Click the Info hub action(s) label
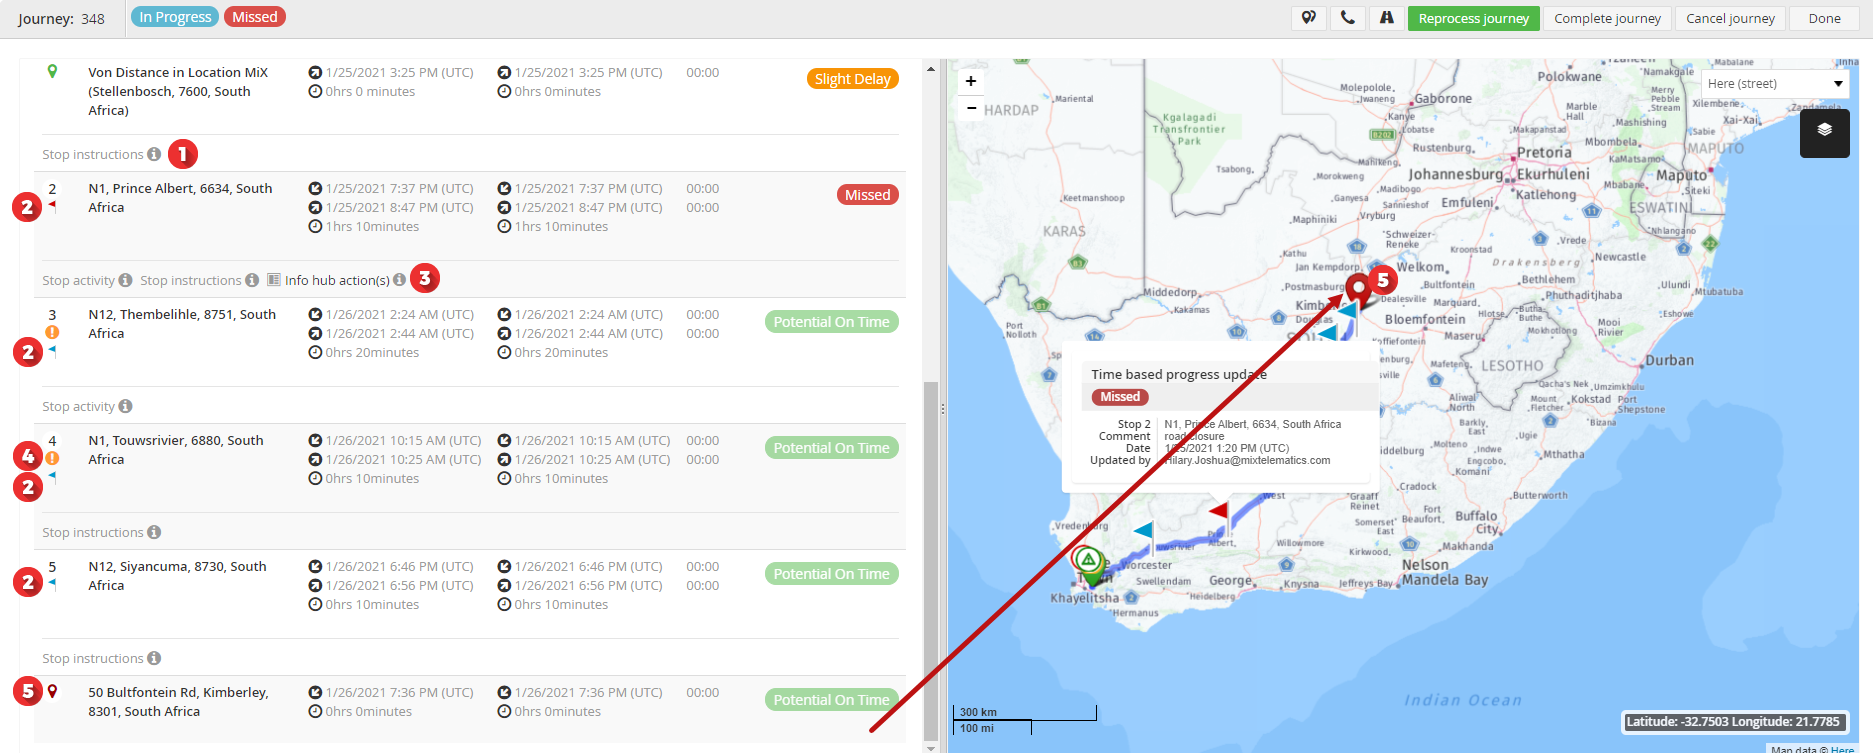Viewport: 1873px width, 753px height. click(x=337, y=280)
